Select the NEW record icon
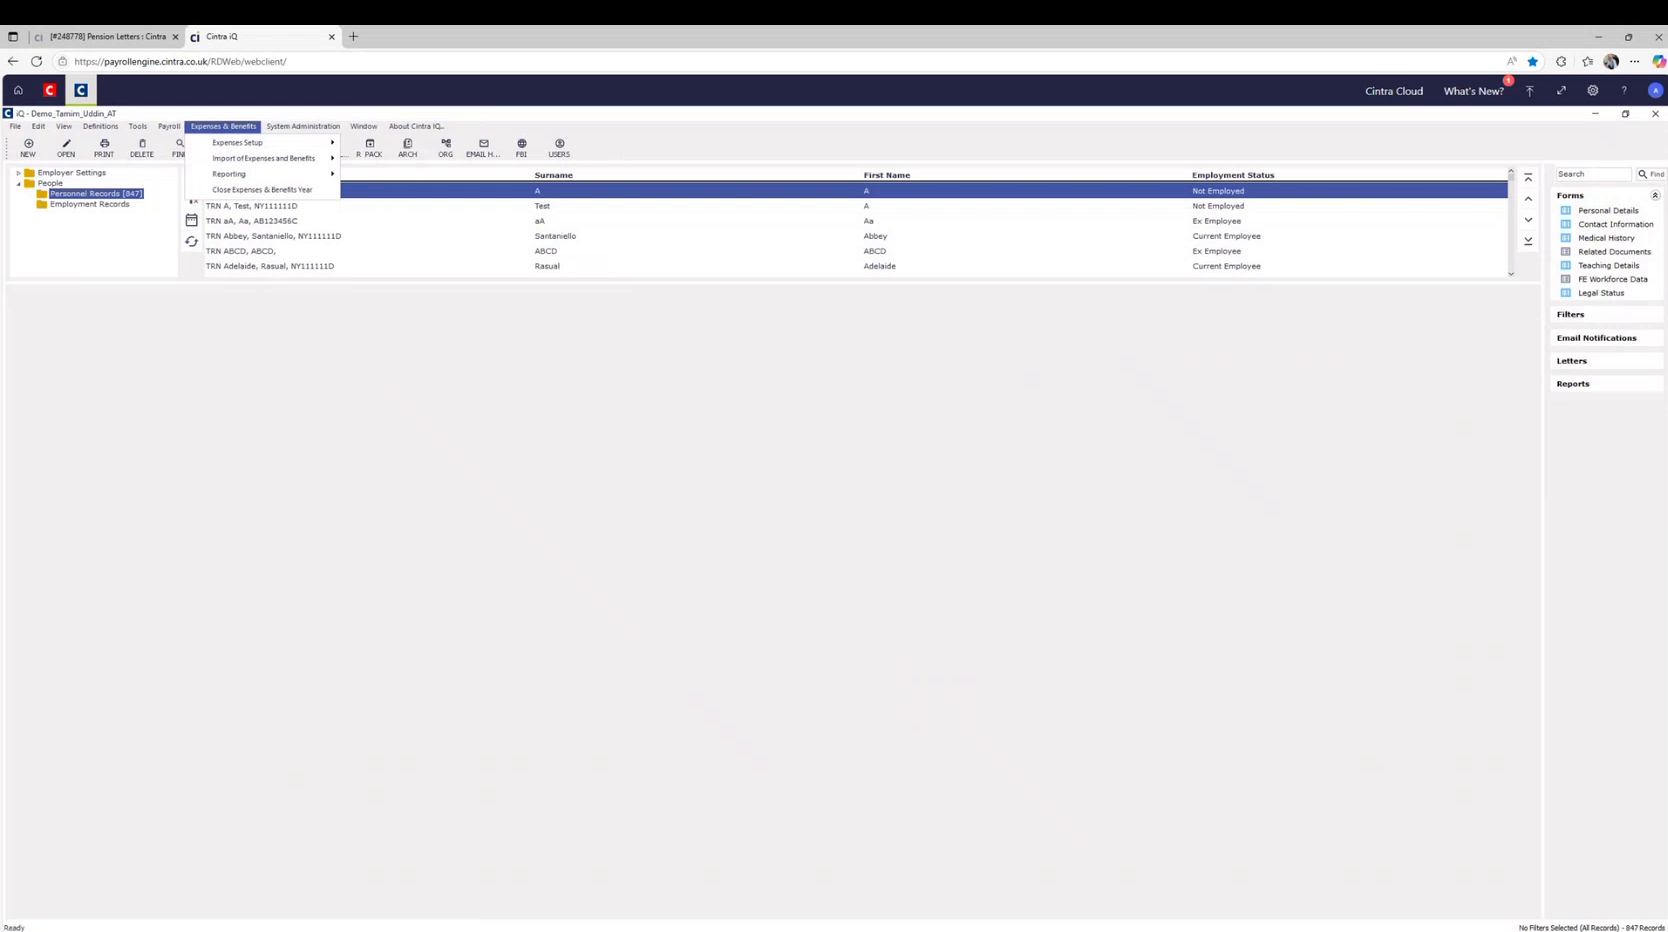1668x932 pixels. click(27, 147)
